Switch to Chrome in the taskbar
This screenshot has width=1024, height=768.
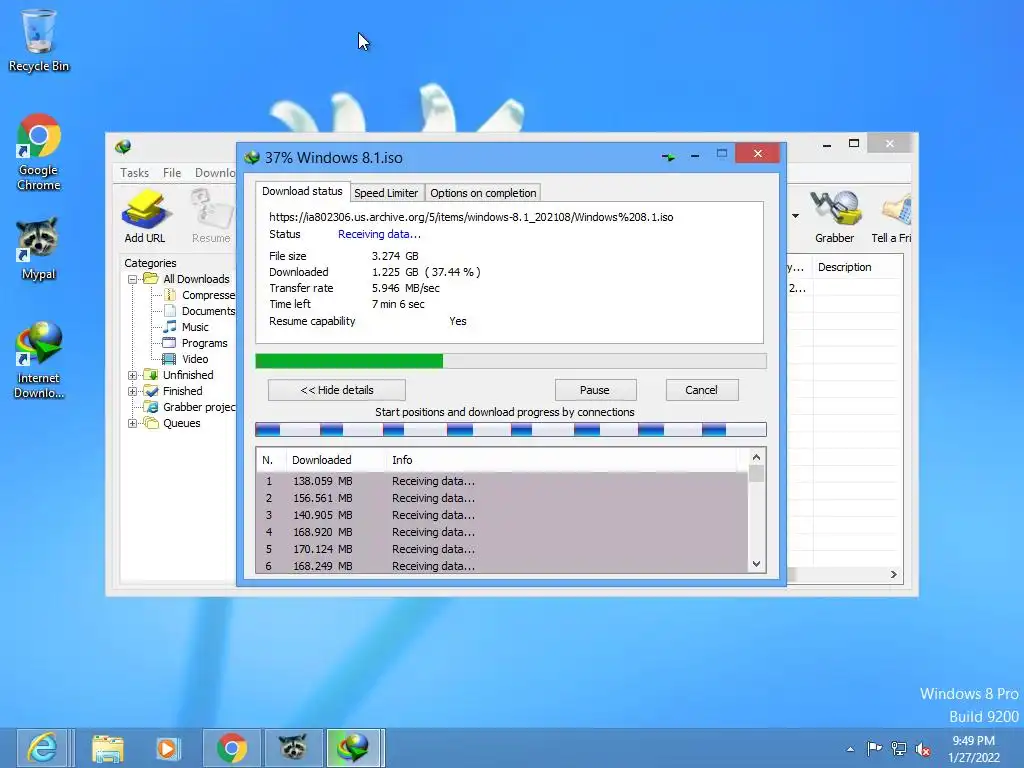(x=232, y=748)
